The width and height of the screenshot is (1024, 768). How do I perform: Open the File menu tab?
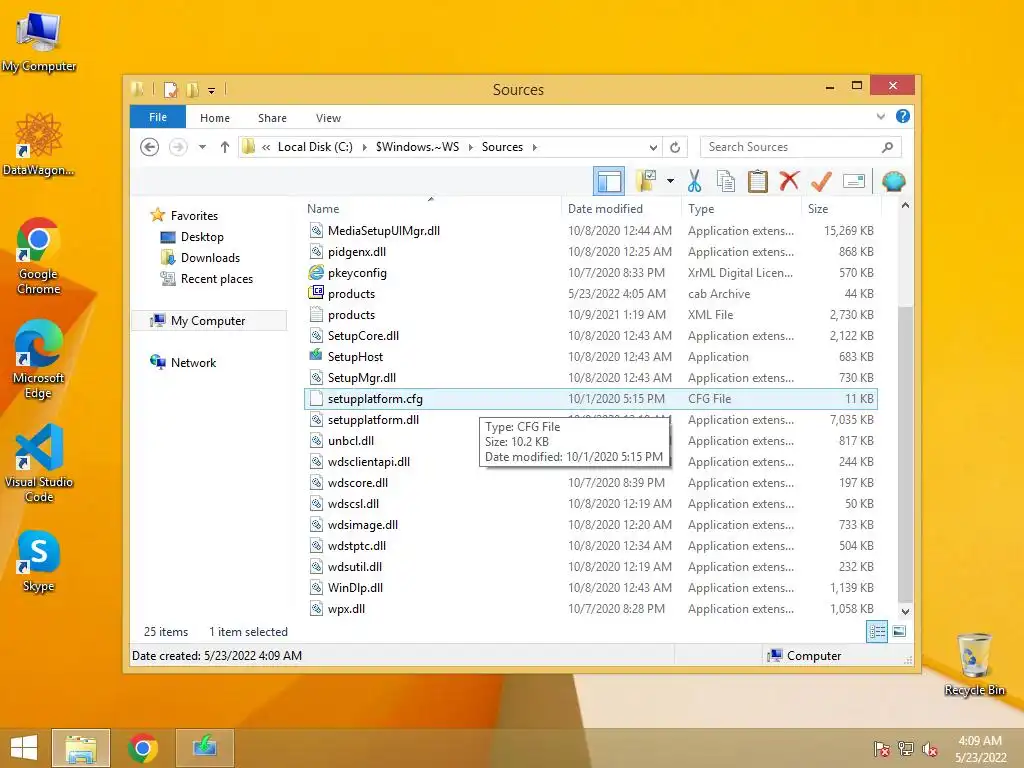(x=158, y=117)
